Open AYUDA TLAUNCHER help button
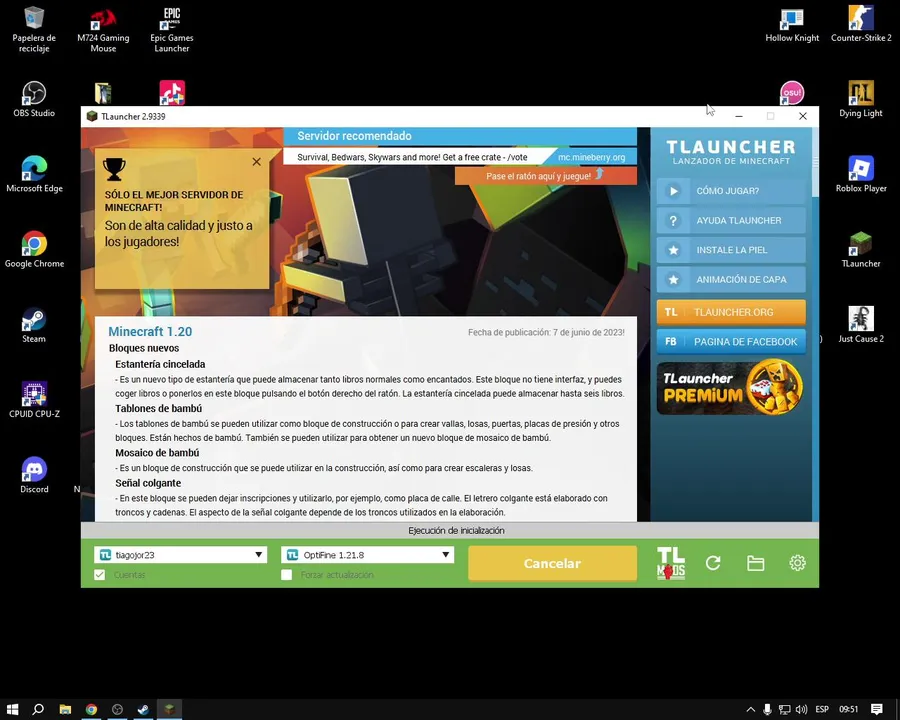Screen dimensions: 900x720 [x=731, y=220]
